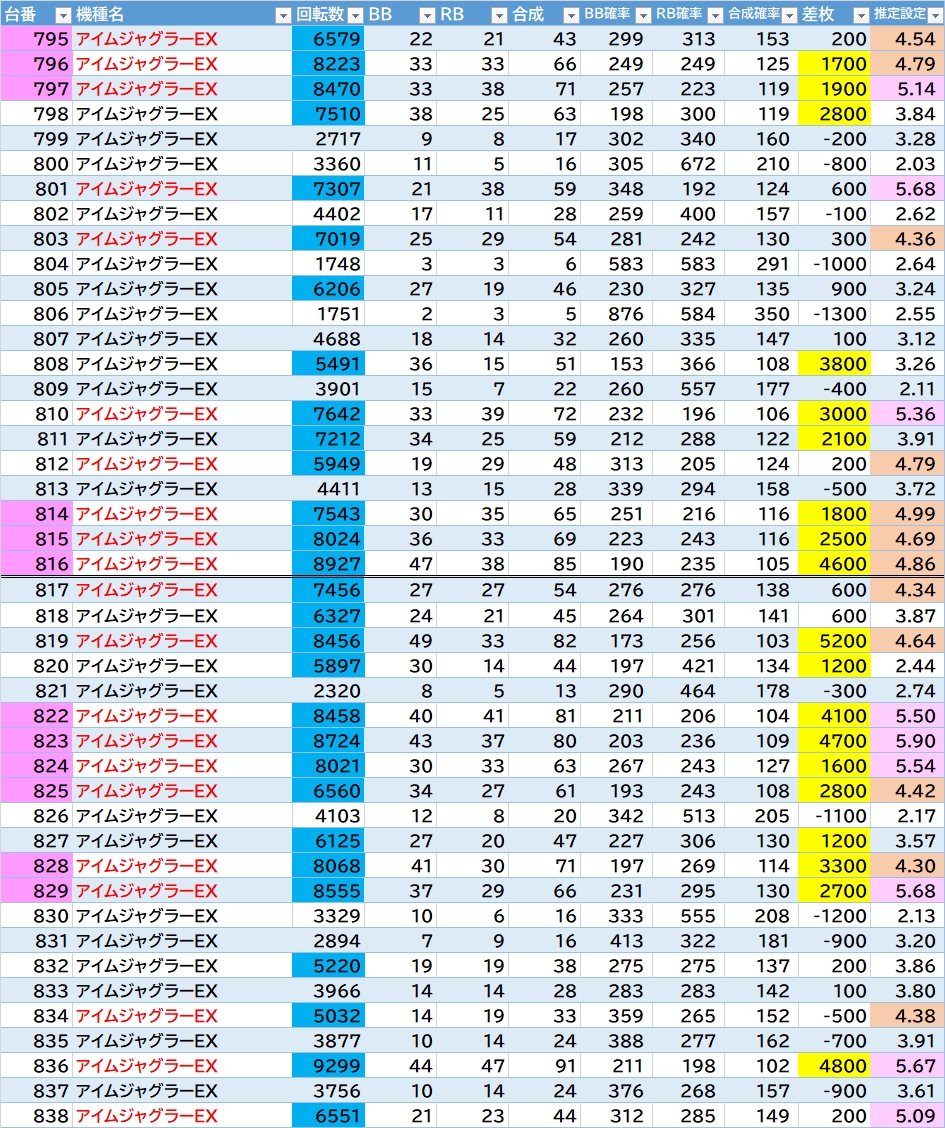Select BB count cell 47 in row 816
Viewport: 945px width, 1128px height.
tap(400, 564)
